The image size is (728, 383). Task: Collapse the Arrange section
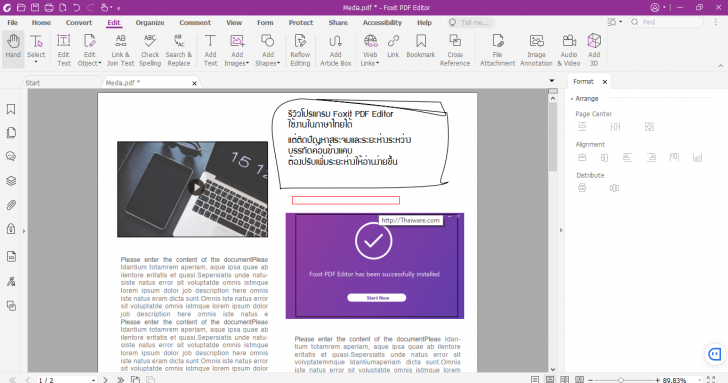572,98
